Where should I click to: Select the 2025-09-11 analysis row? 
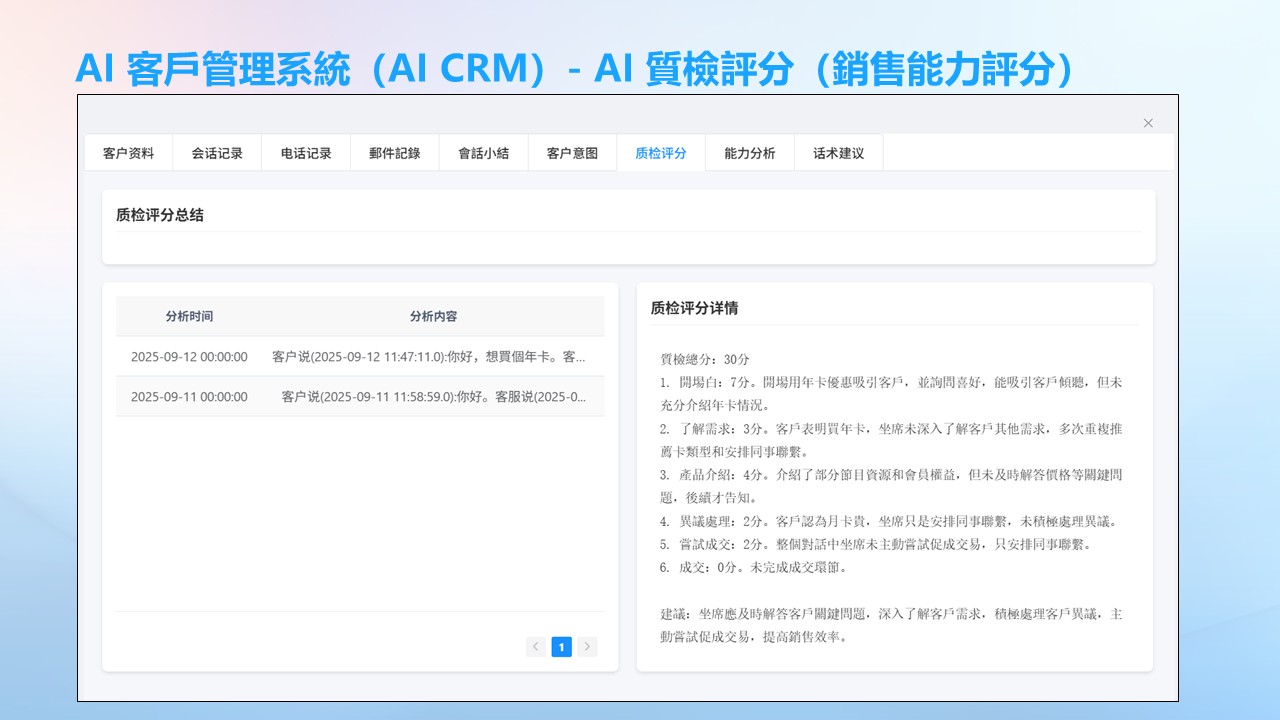click(x=360, y=396)
